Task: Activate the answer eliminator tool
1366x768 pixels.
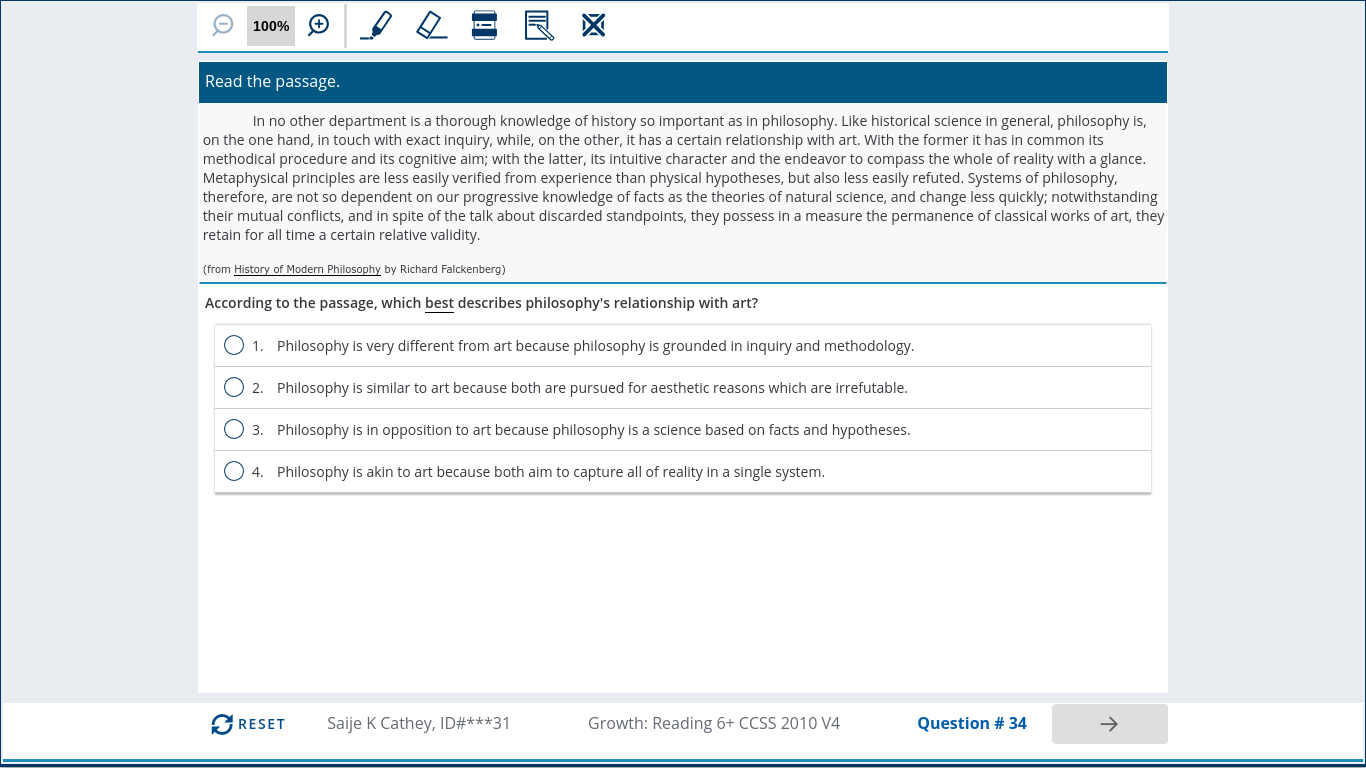Action: pyautogui.click(x=593, y=25)
